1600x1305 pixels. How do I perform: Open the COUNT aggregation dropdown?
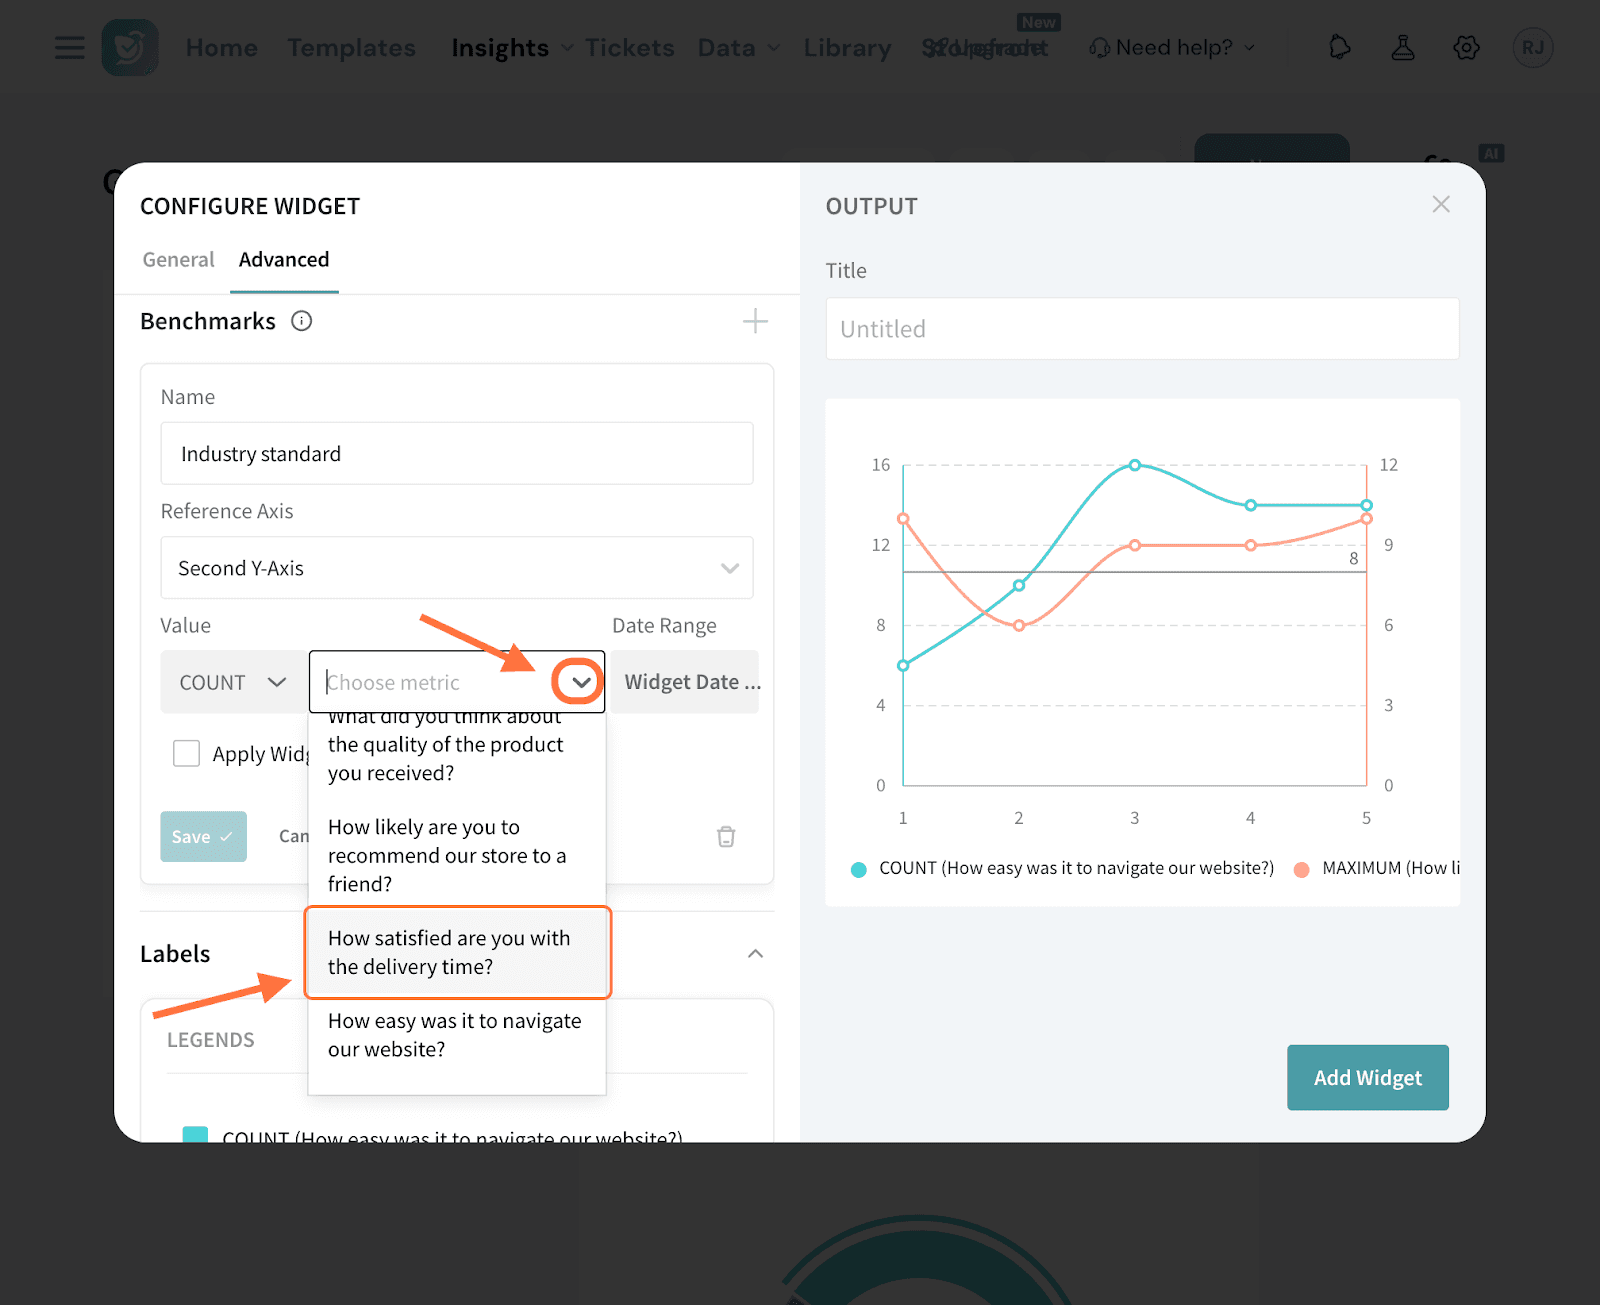click(233, 682)
